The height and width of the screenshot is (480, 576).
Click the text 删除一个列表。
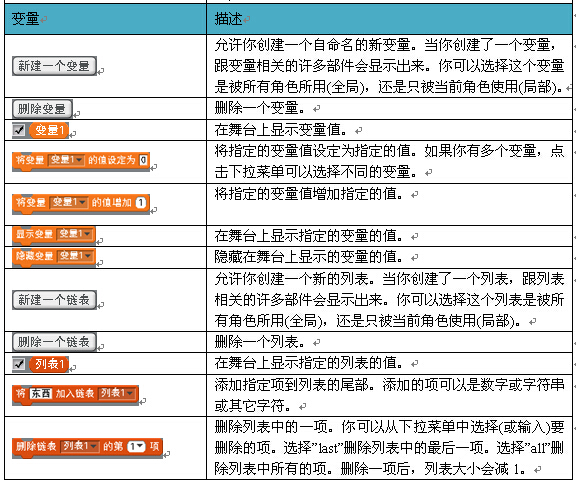260,342
